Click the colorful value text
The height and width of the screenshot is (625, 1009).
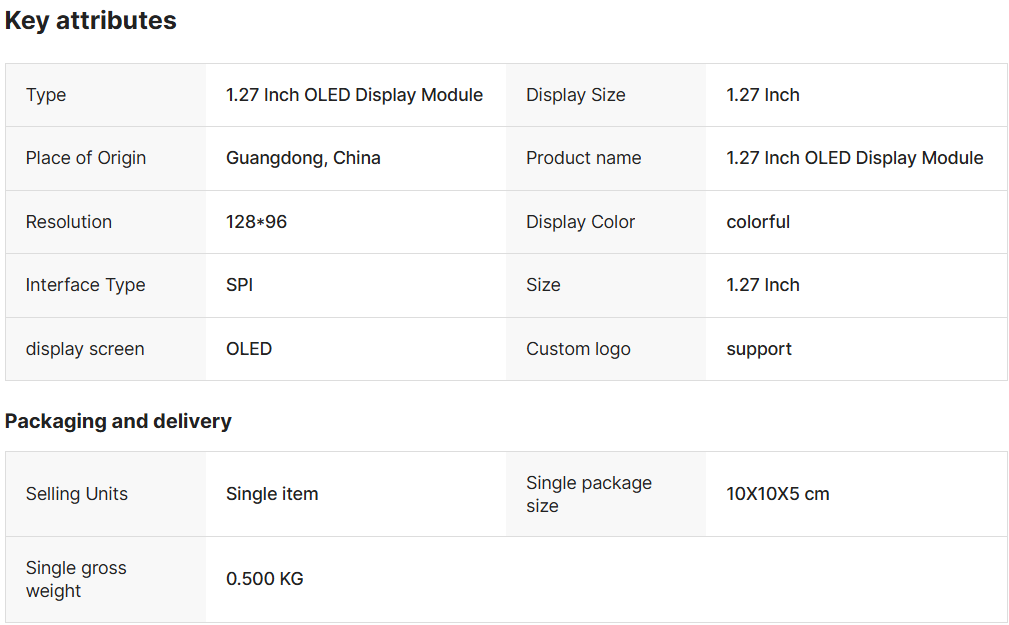758,222
